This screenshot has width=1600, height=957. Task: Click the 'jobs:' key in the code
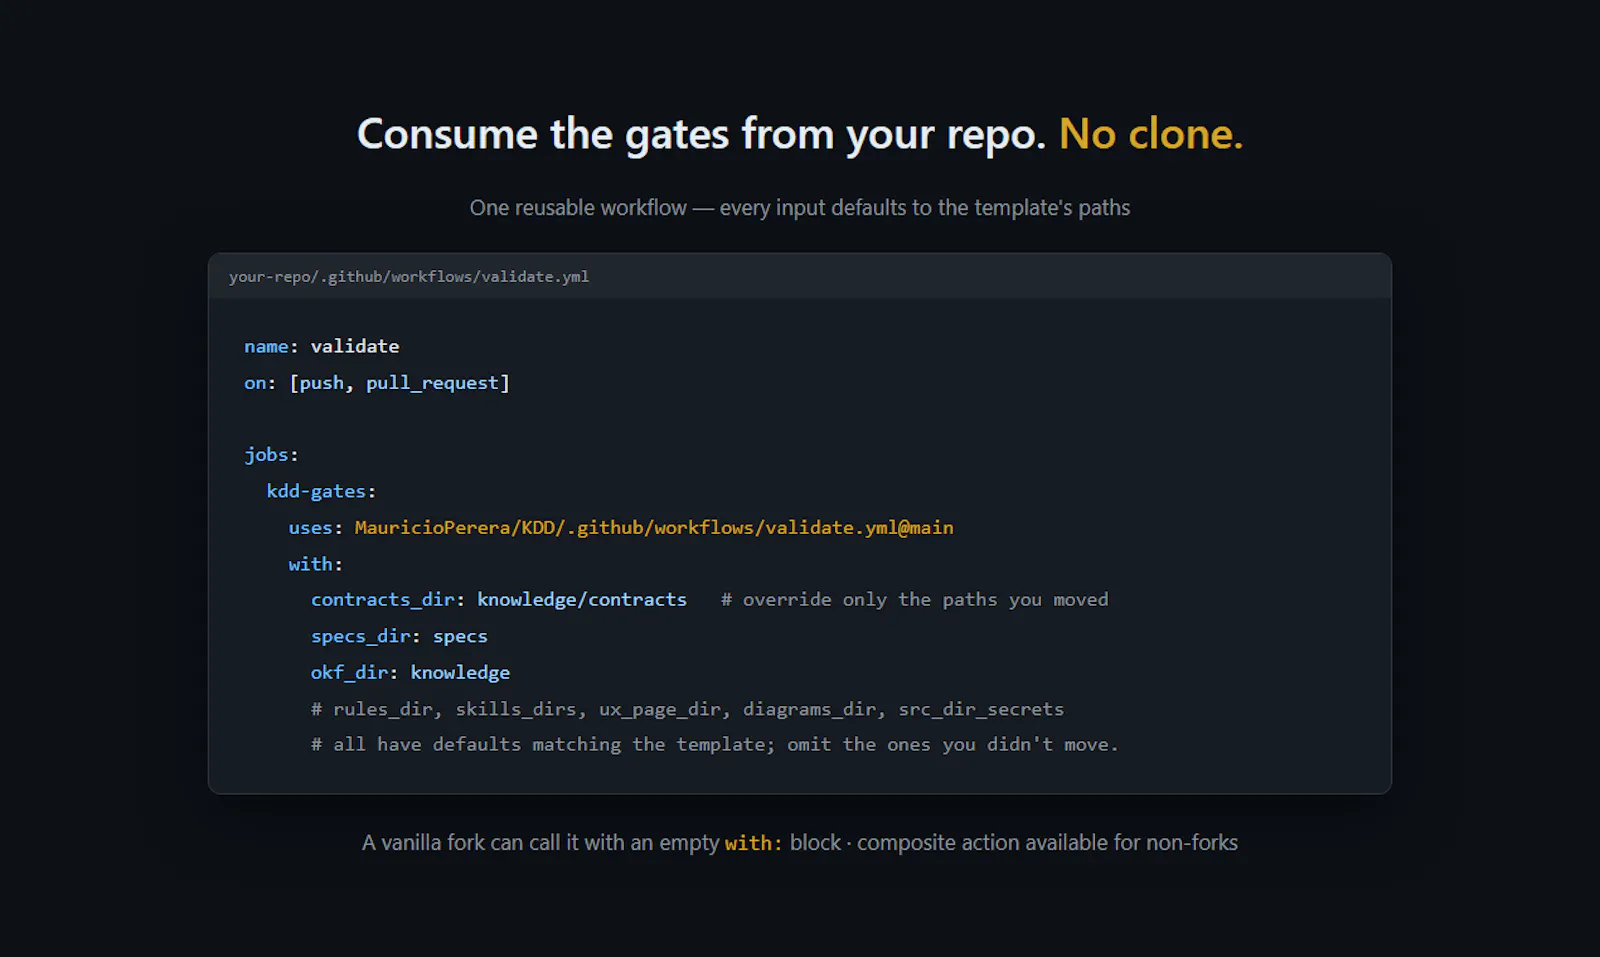(271, 455)
